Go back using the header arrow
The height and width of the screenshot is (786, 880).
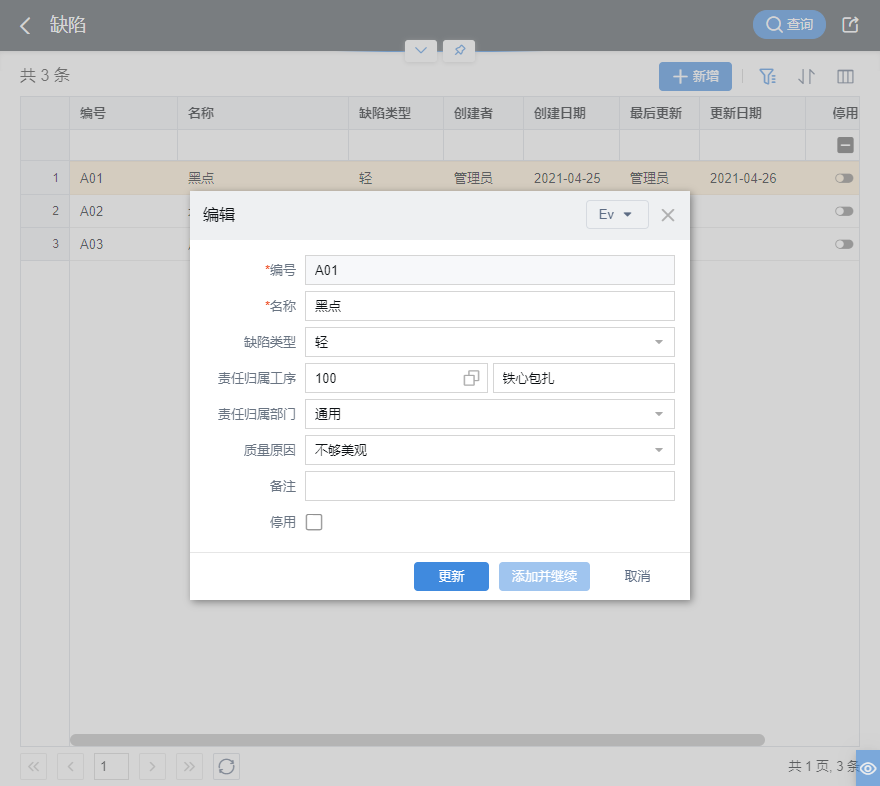(25, 25)
